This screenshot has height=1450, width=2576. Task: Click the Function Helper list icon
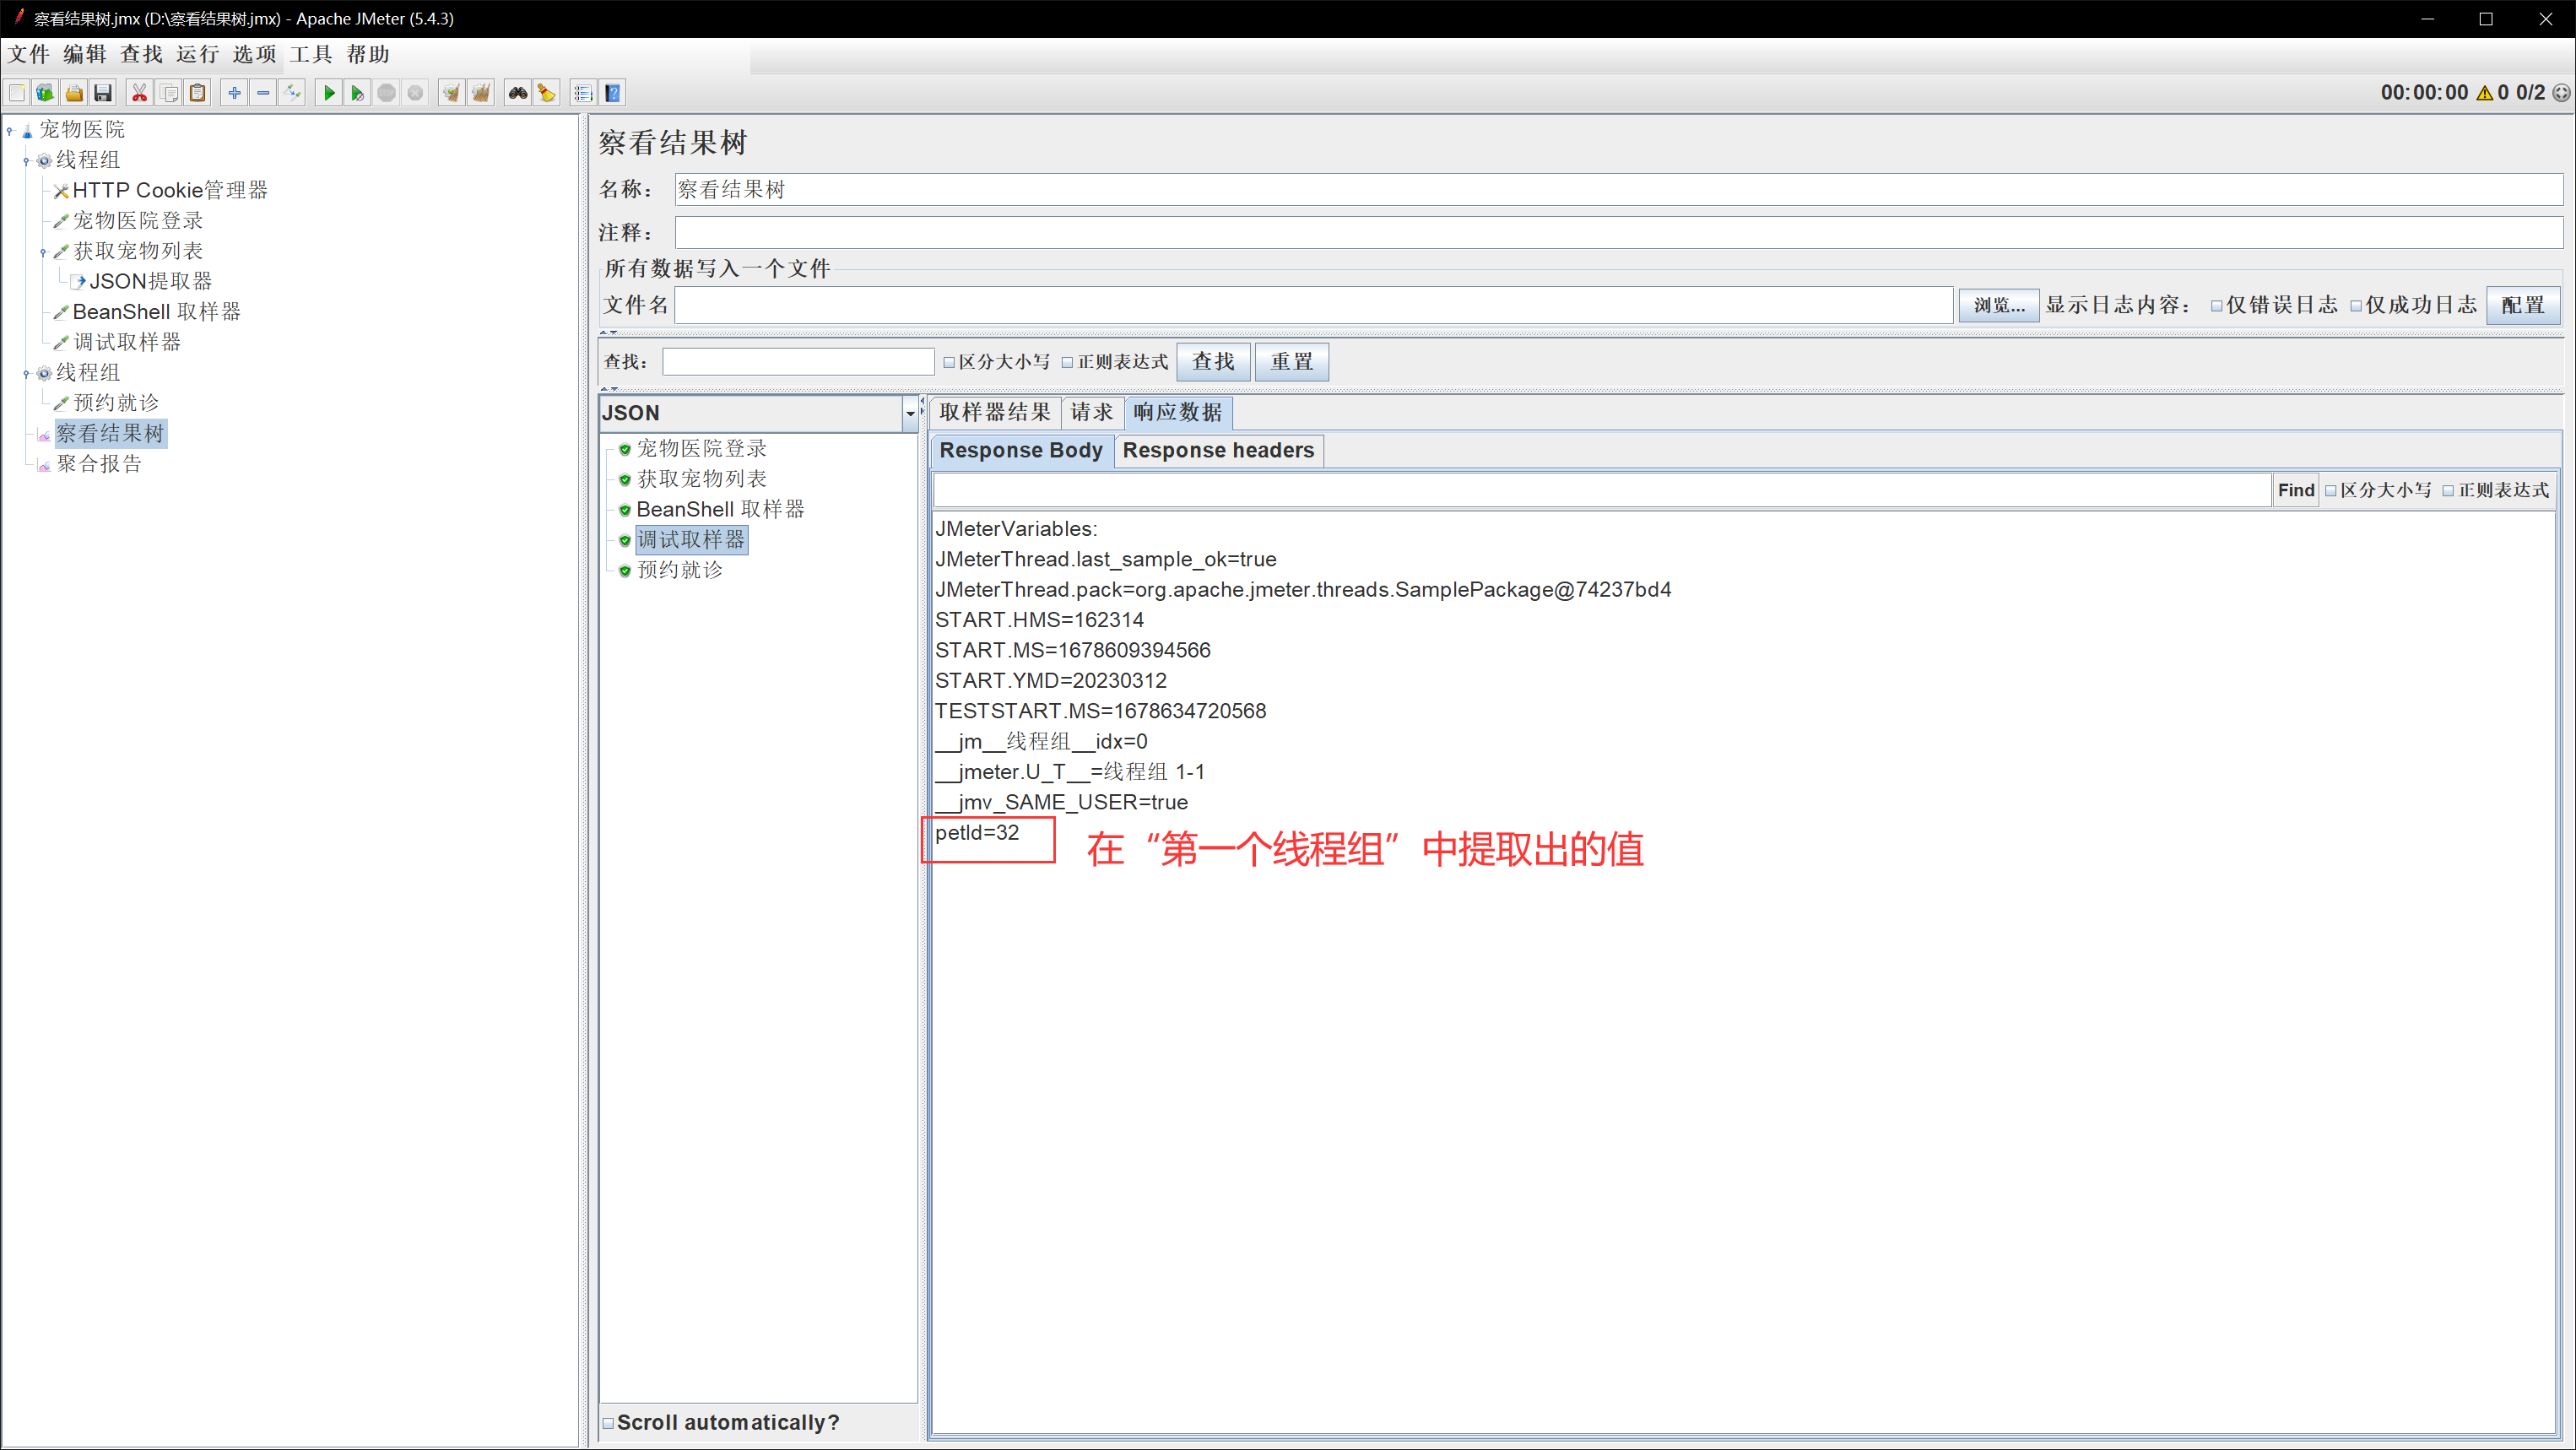(583, 93)
